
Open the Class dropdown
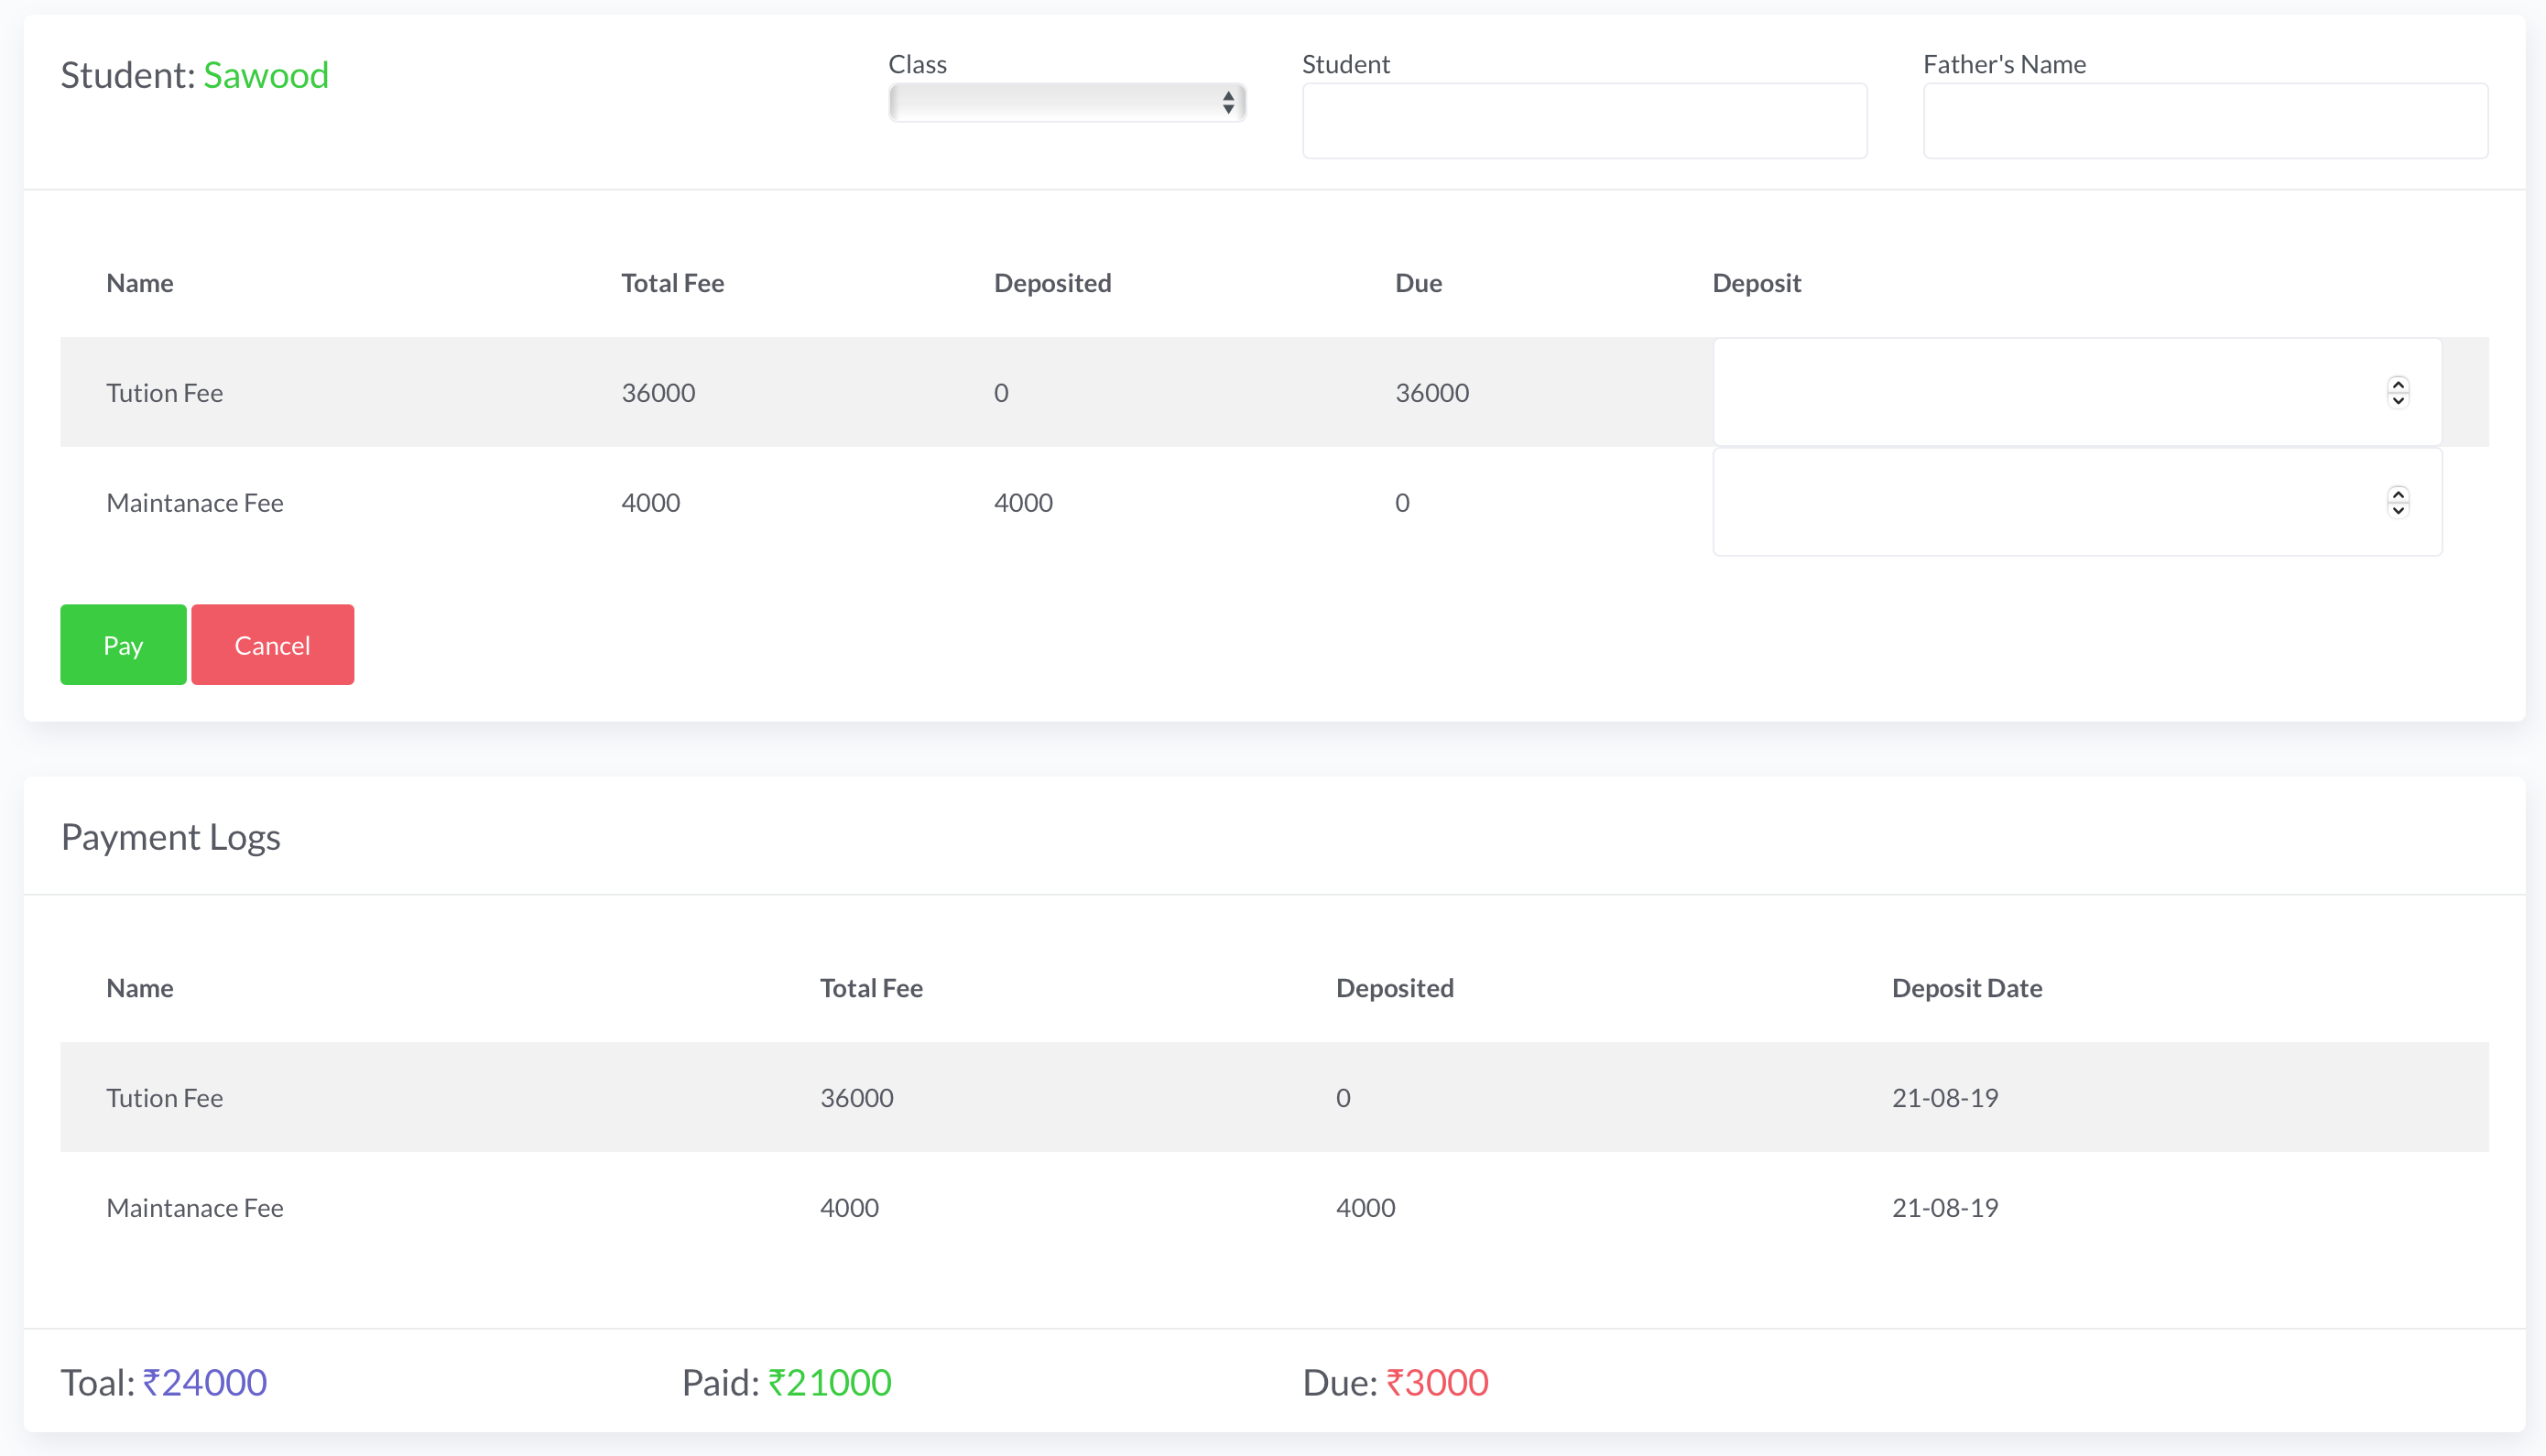pyautogui.click(x=1066, y=102)
